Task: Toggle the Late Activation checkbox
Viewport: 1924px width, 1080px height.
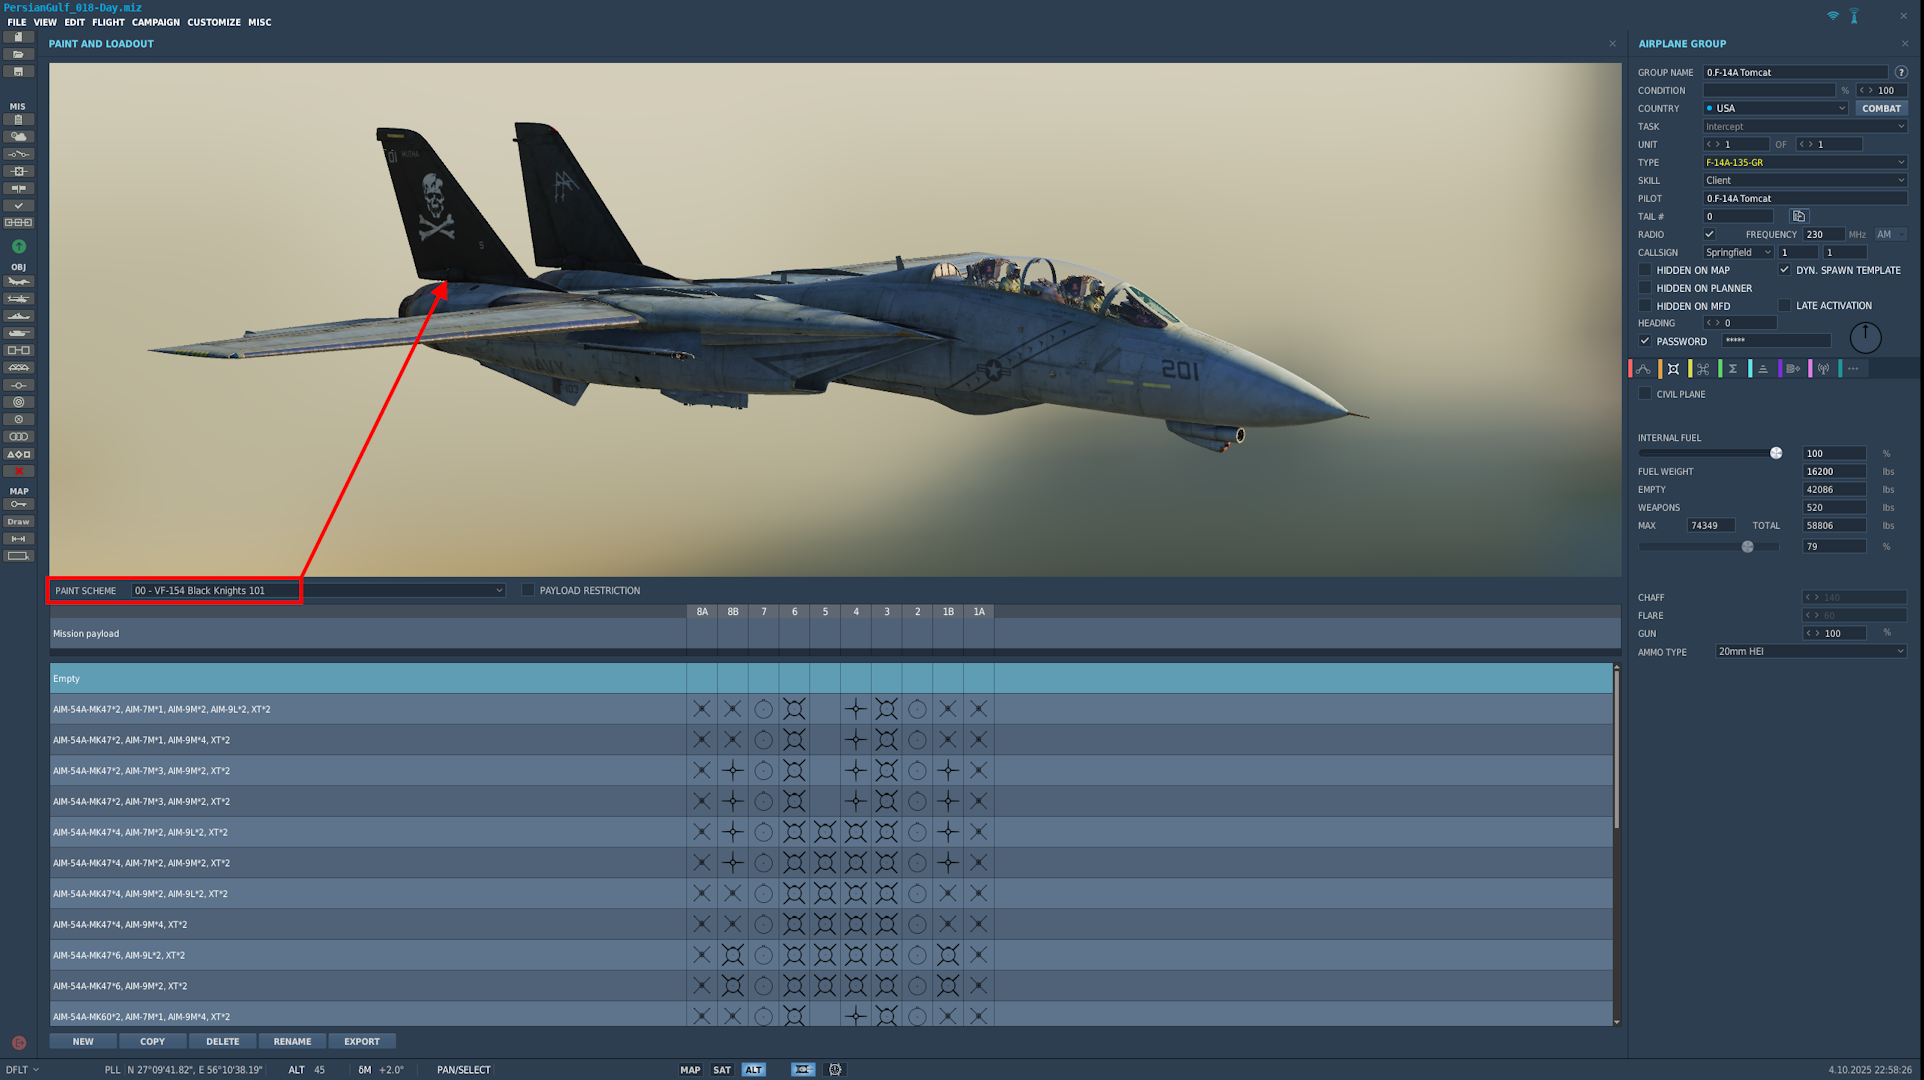Action: click(1784, 306)
